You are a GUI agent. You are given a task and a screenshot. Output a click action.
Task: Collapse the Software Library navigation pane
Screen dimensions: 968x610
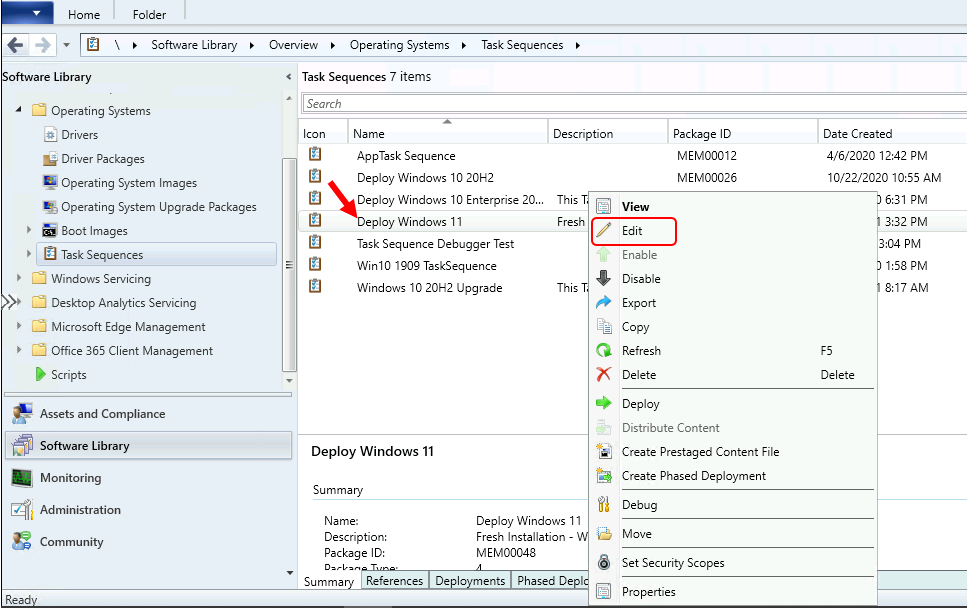pyautogui.click(x=288, y=77)
